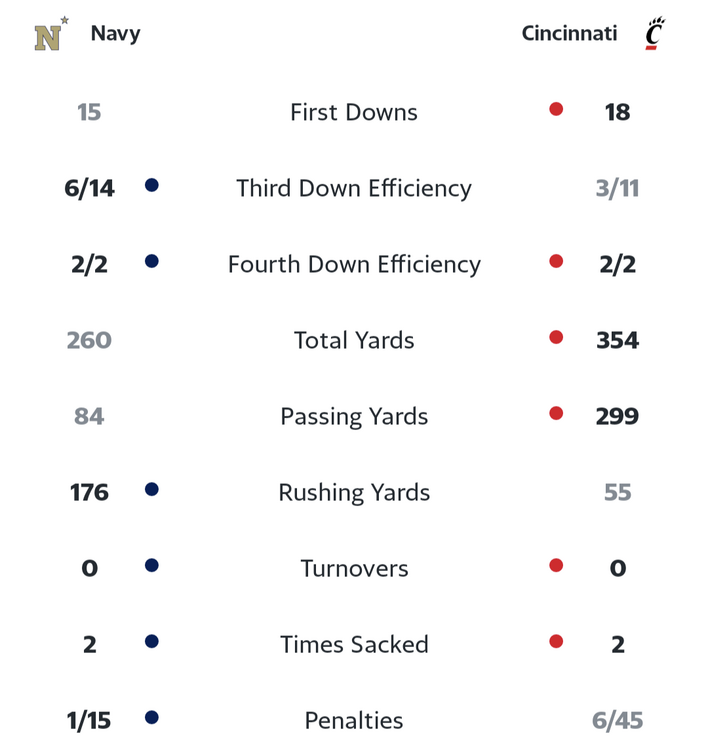This screenshot has width=708, height=750.
Task: Click Cincinnati's 299 passing yards value
Action: click(x=617, y=417)
